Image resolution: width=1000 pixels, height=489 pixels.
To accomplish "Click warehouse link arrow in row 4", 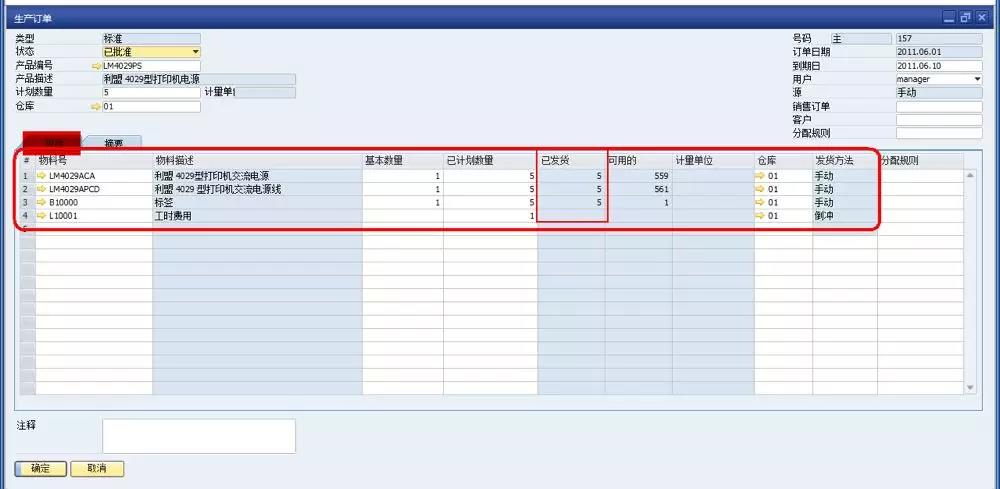I will 760,215.
